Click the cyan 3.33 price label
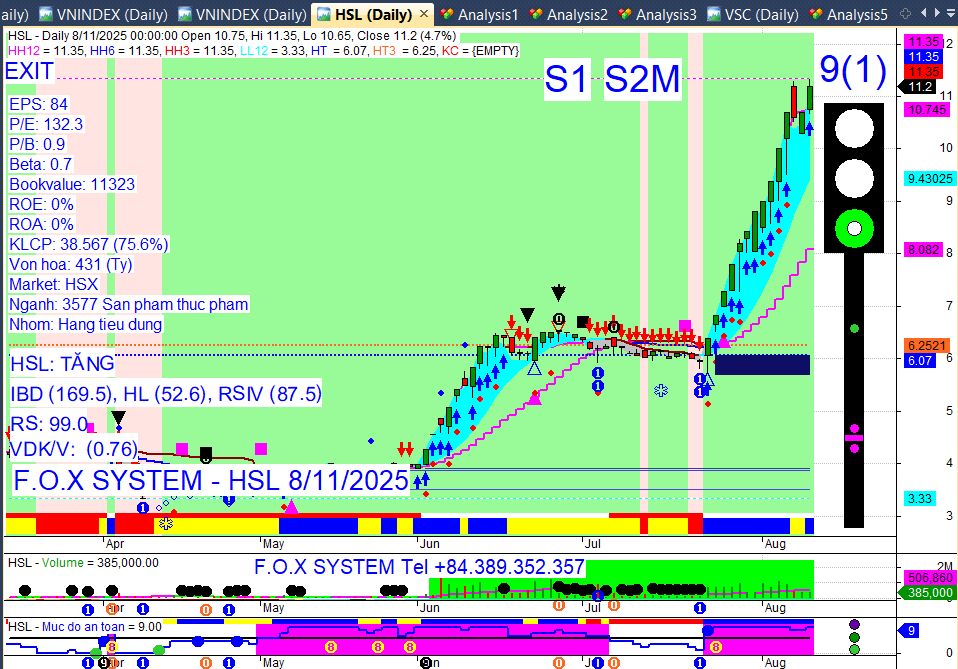Image resolution: width=958 pixels, height=669 pixels. point(920,499)
